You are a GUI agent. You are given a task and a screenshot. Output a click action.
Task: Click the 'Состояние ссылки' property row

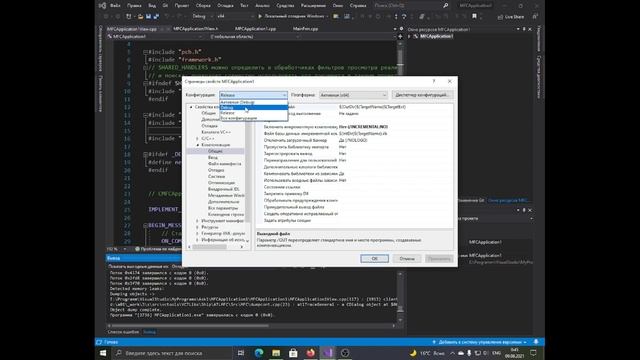coord(355,187)
